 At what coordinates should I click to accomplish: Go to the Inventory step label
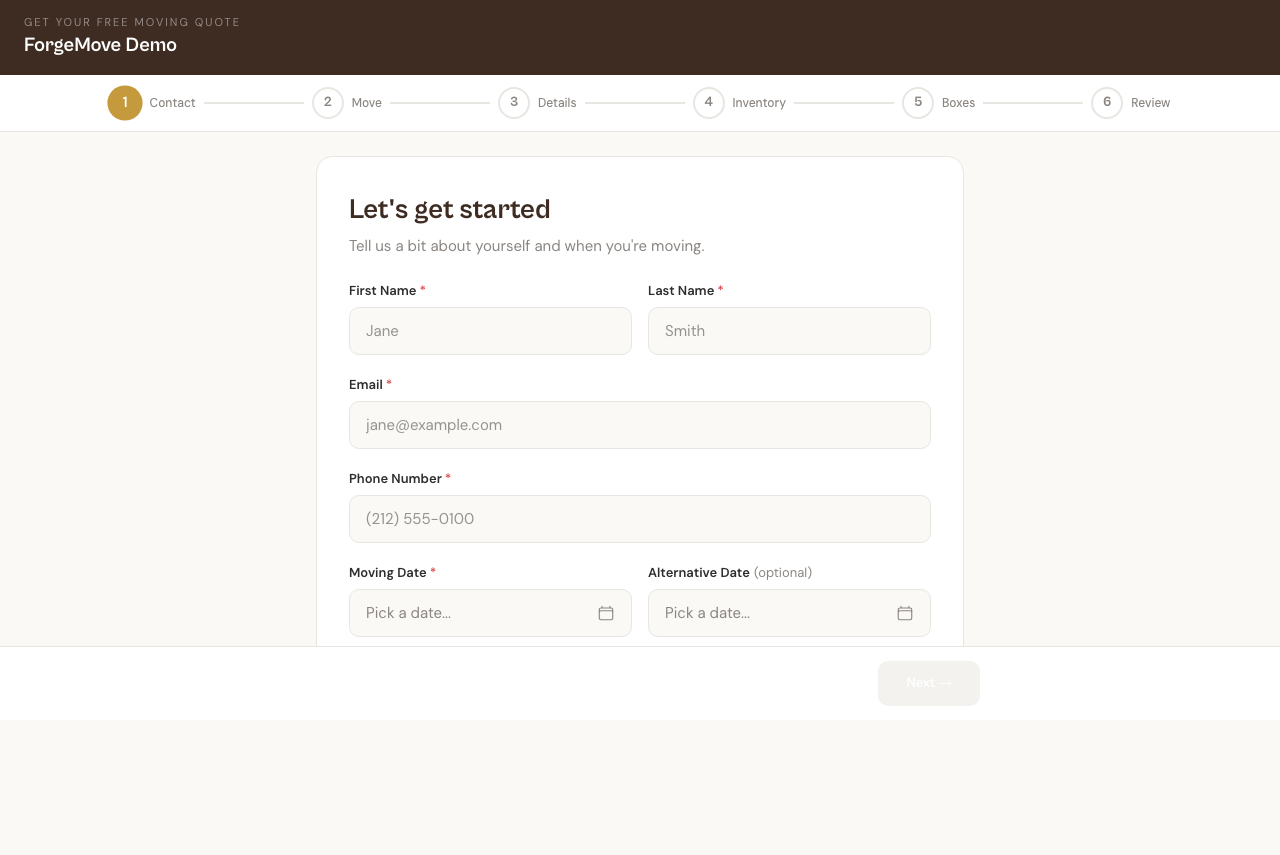pyautogui.click(x=759, y=103)
